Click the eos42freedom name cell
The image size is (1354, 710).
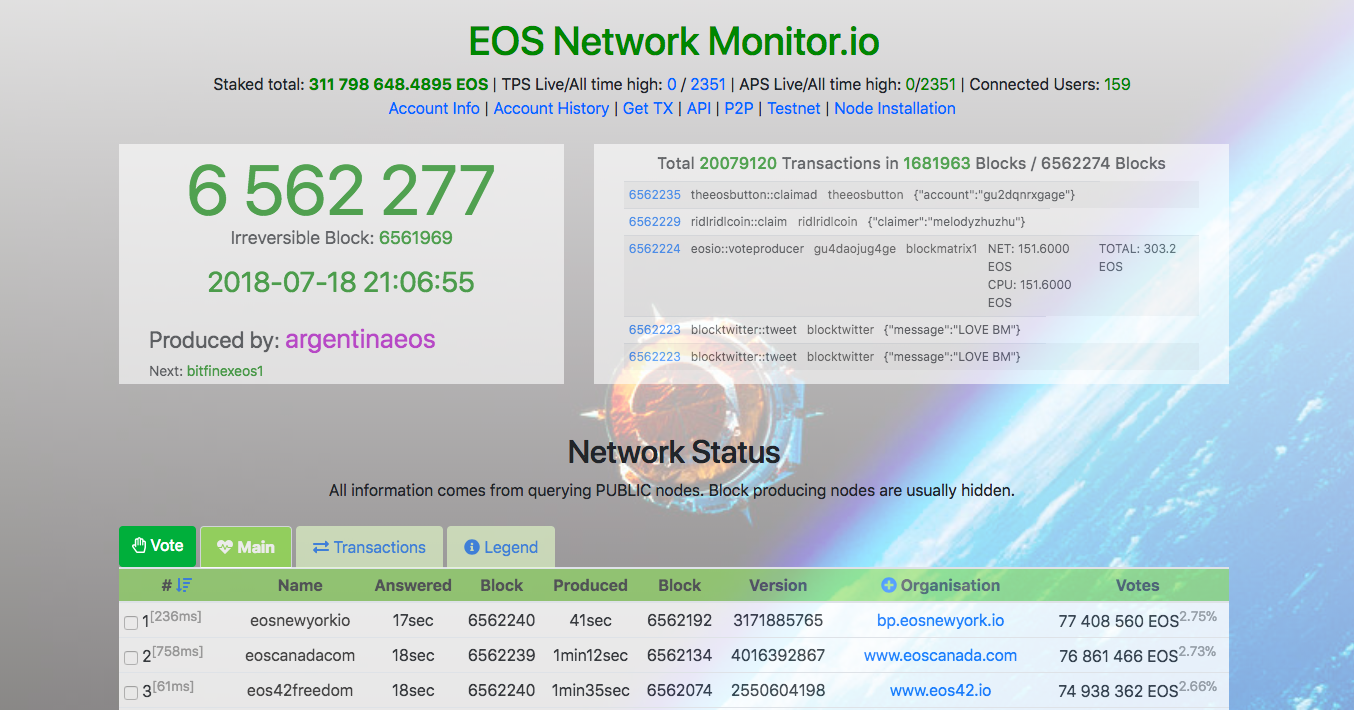pos(300,690)
